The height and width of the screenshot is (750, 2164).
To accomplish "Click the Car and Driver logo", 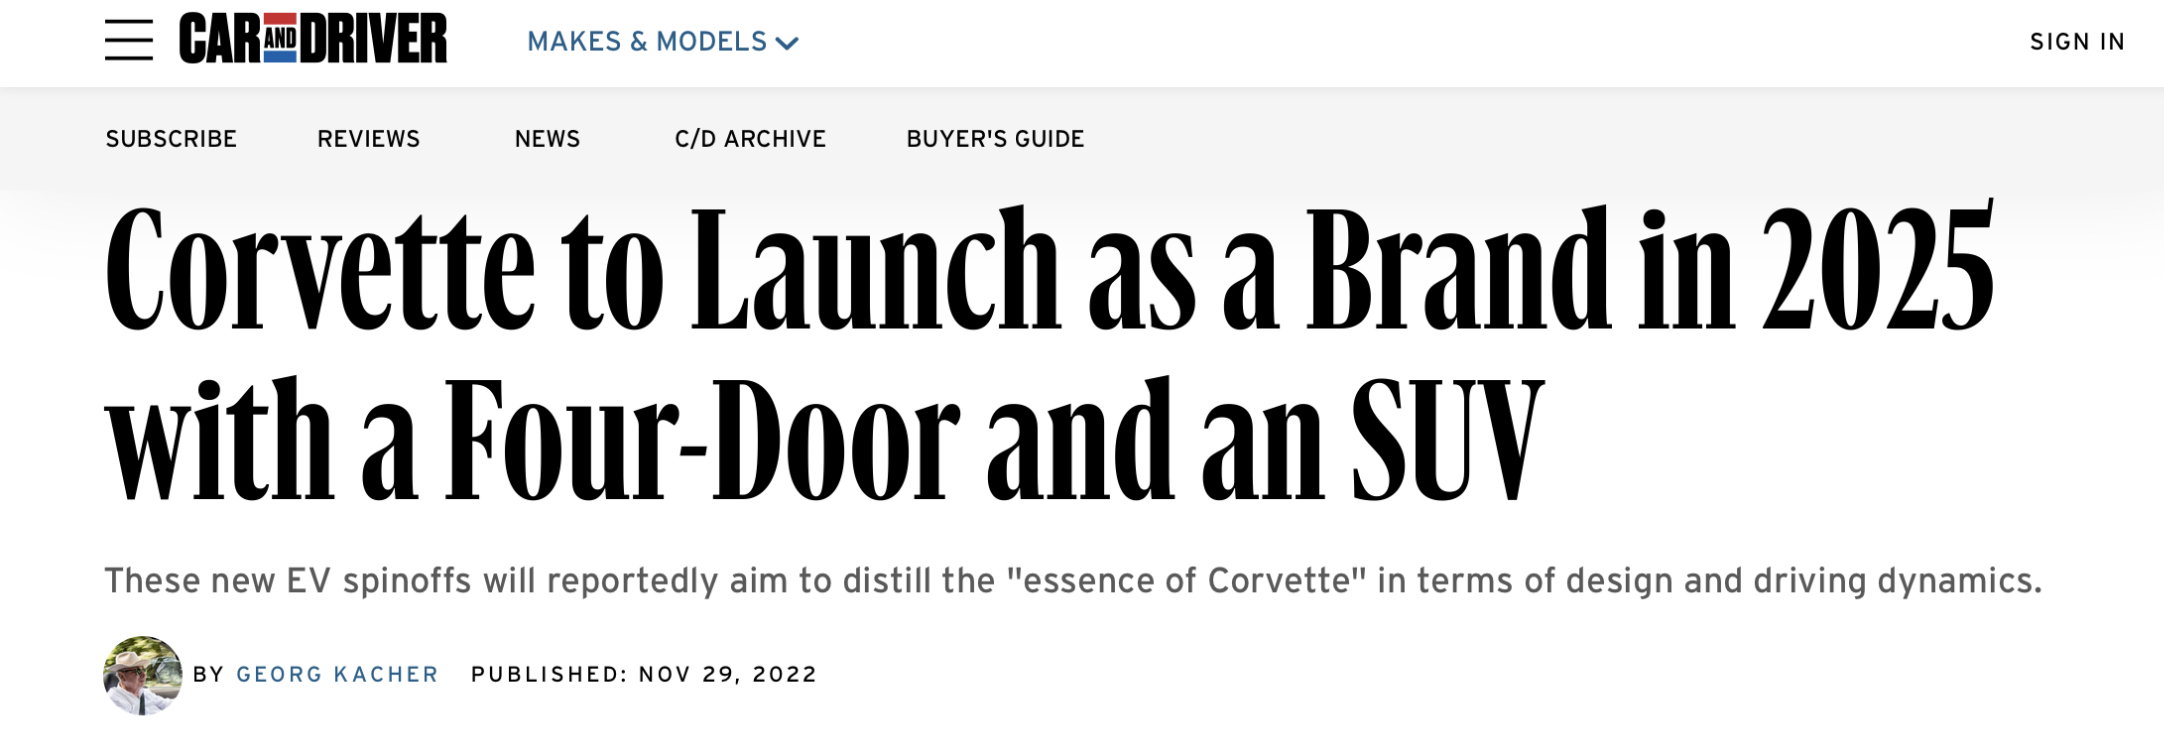I will [x=313, y=39].
